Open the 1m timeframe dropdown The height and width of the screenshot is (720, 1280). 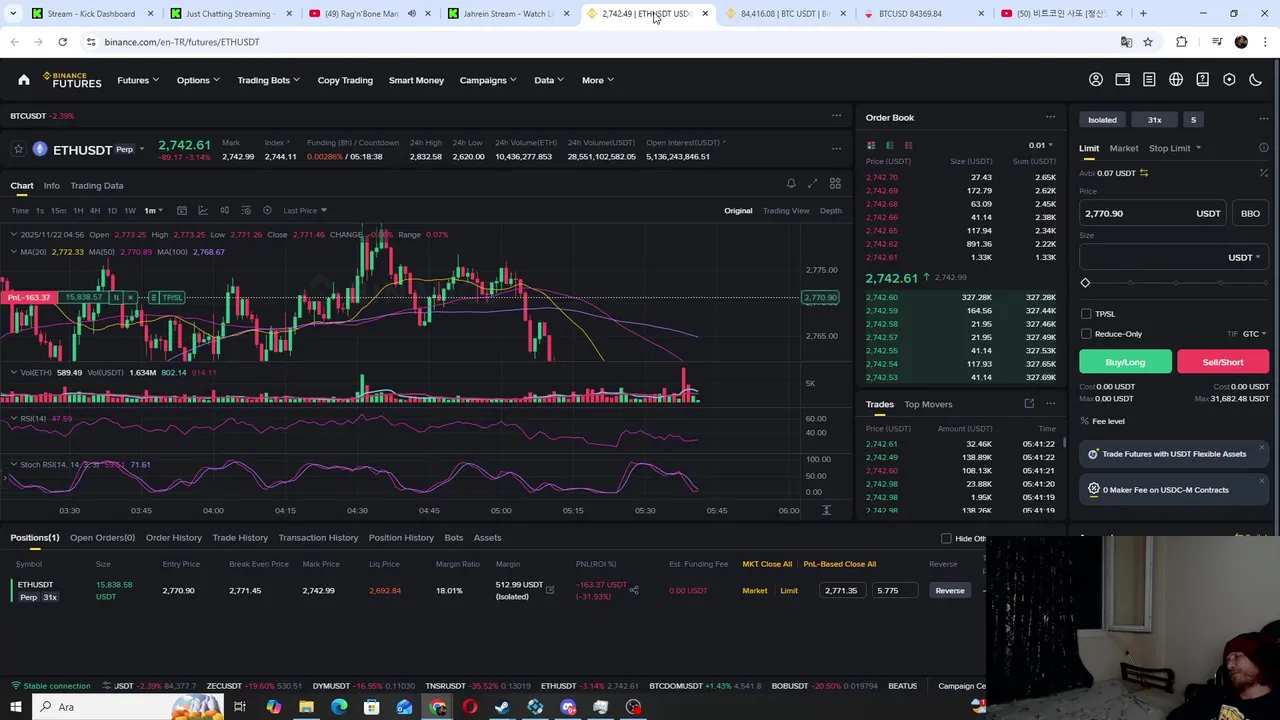point(153,210)
